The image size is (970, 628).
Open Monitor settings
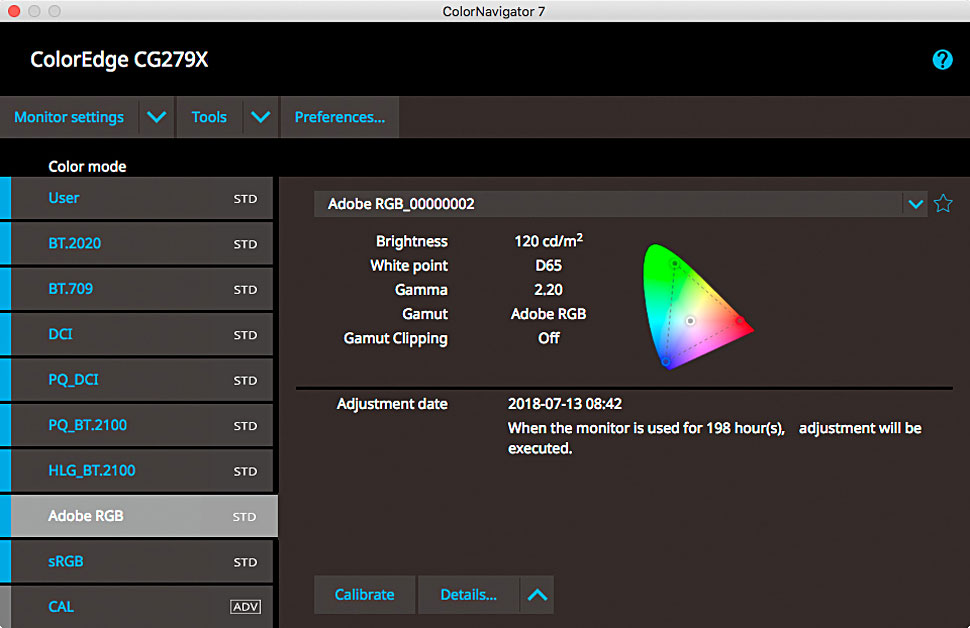coord(69,117)
